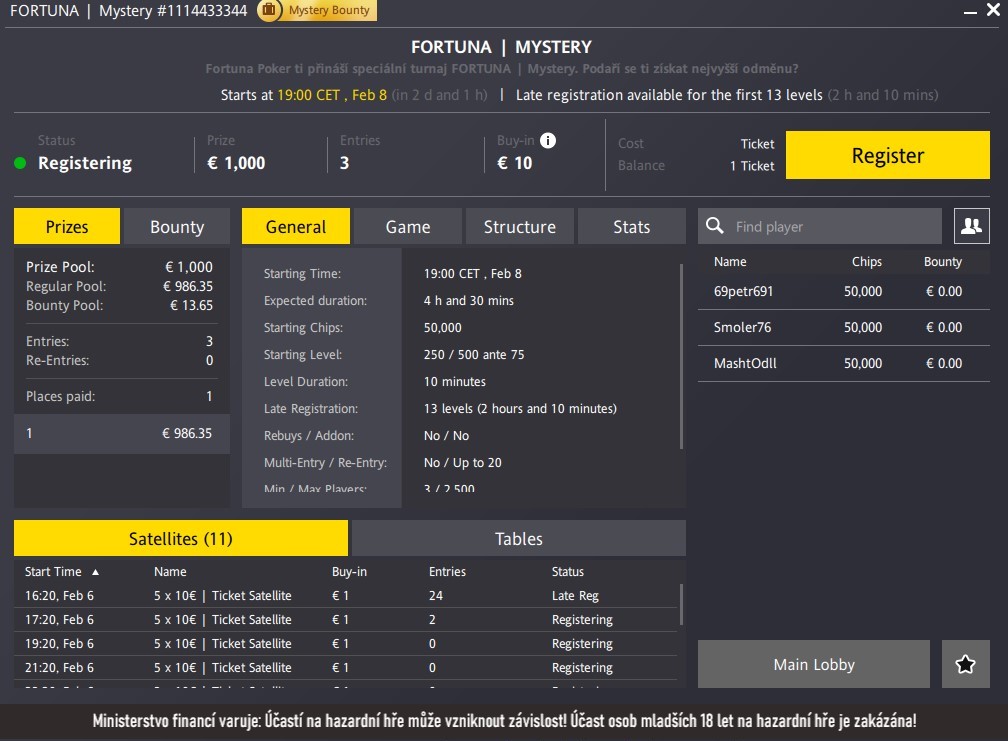The image size is (1008, 741).
Task: Click the Late Reg status text
Action: (x=575, y=596)
